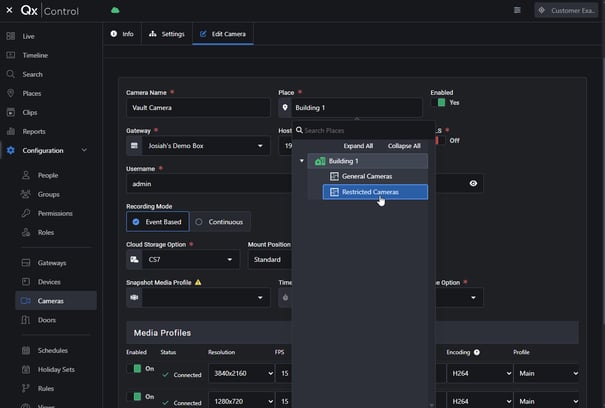
Task: Toggle the camera Enabled switch
Action: pos(438,102)
